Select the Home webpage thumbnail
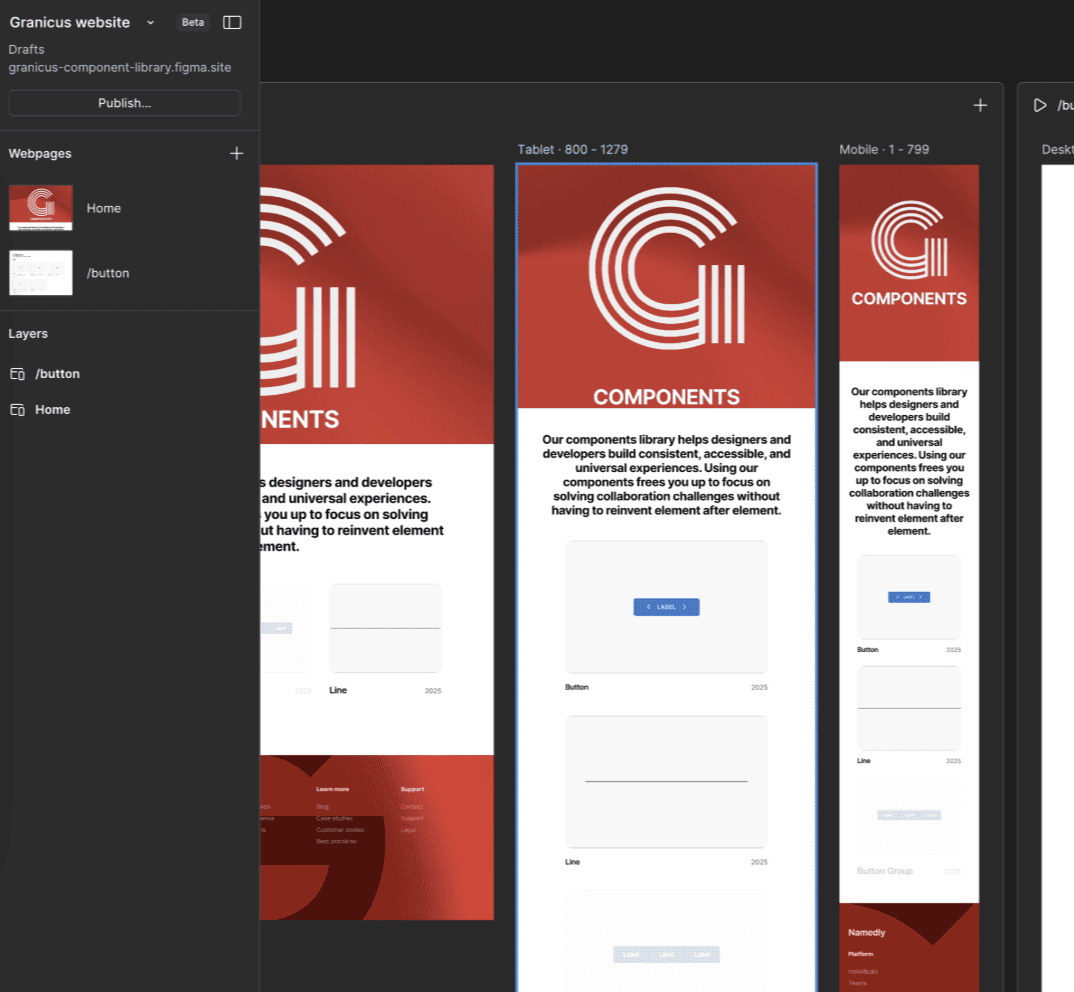The height and width of the screenshot is (992, 1074). pyautogui.click(x=40, y=208)
